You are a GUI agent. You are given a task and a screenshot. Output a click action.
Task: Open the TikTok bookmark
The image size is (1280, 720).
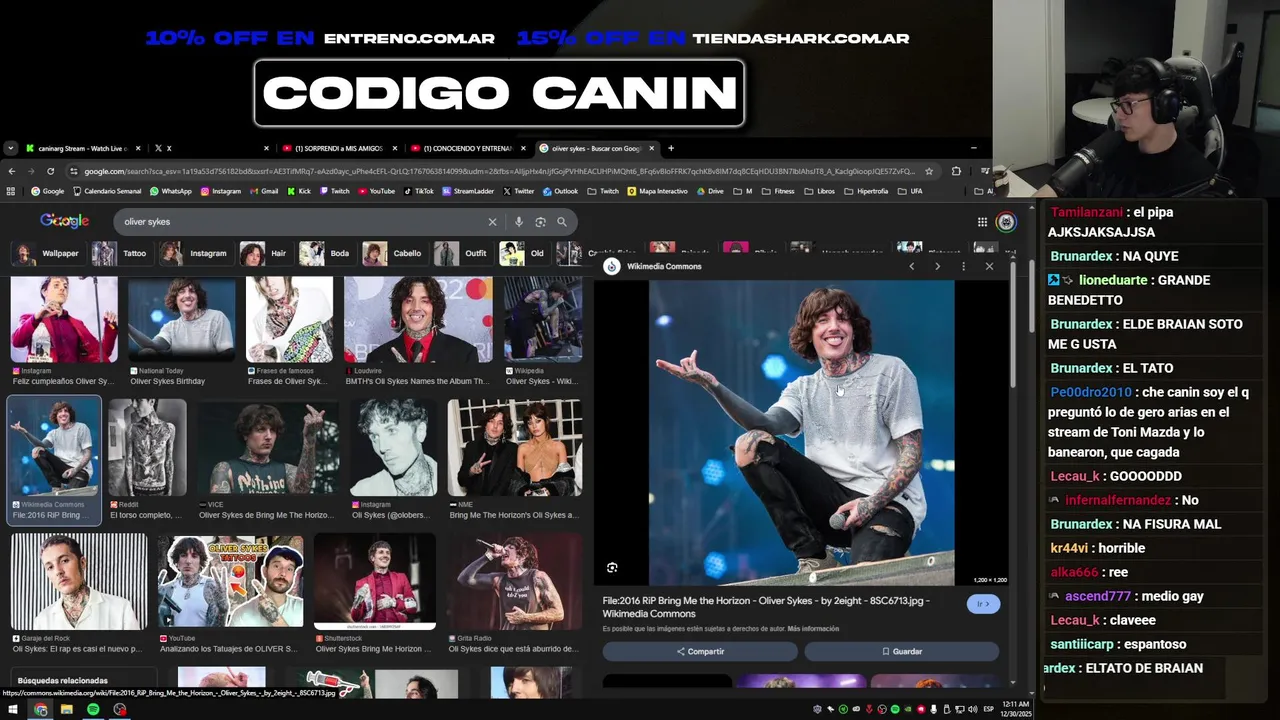pyautogui.click(x=418, y=191)
